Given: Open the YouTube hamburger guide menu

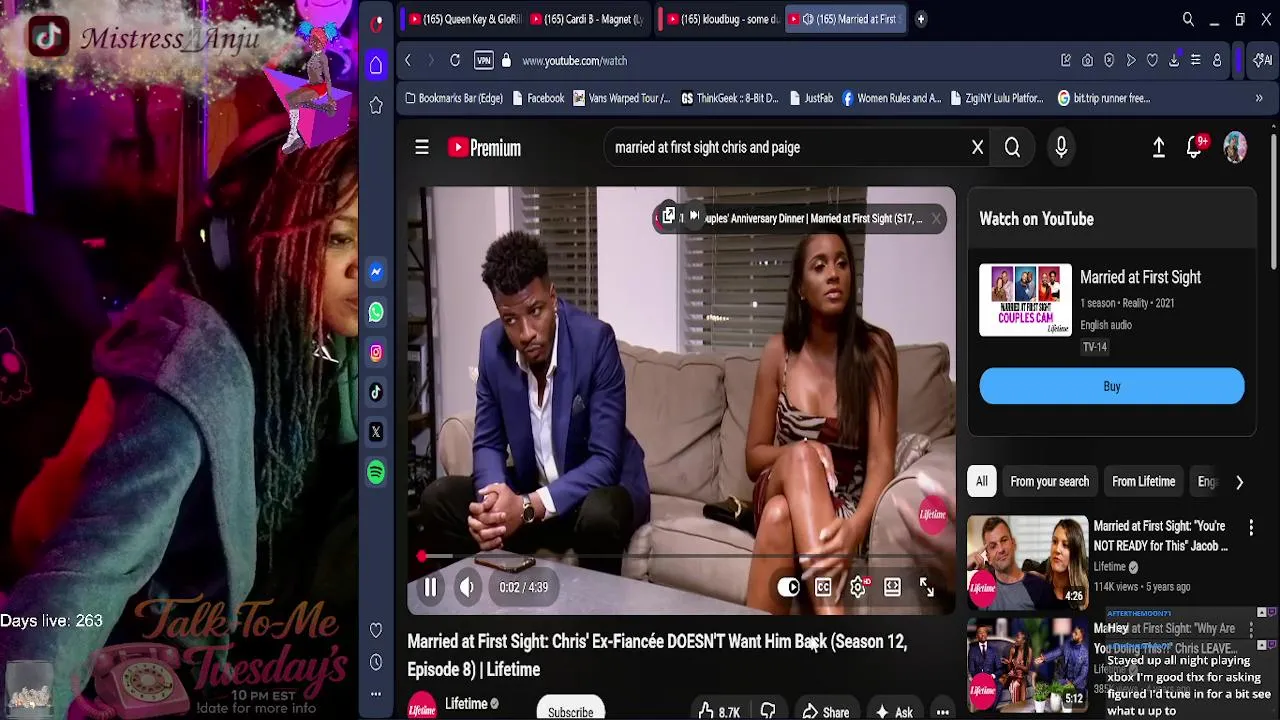Looking at the screenshot, I should pyautogui.click(x=422, y=148).
